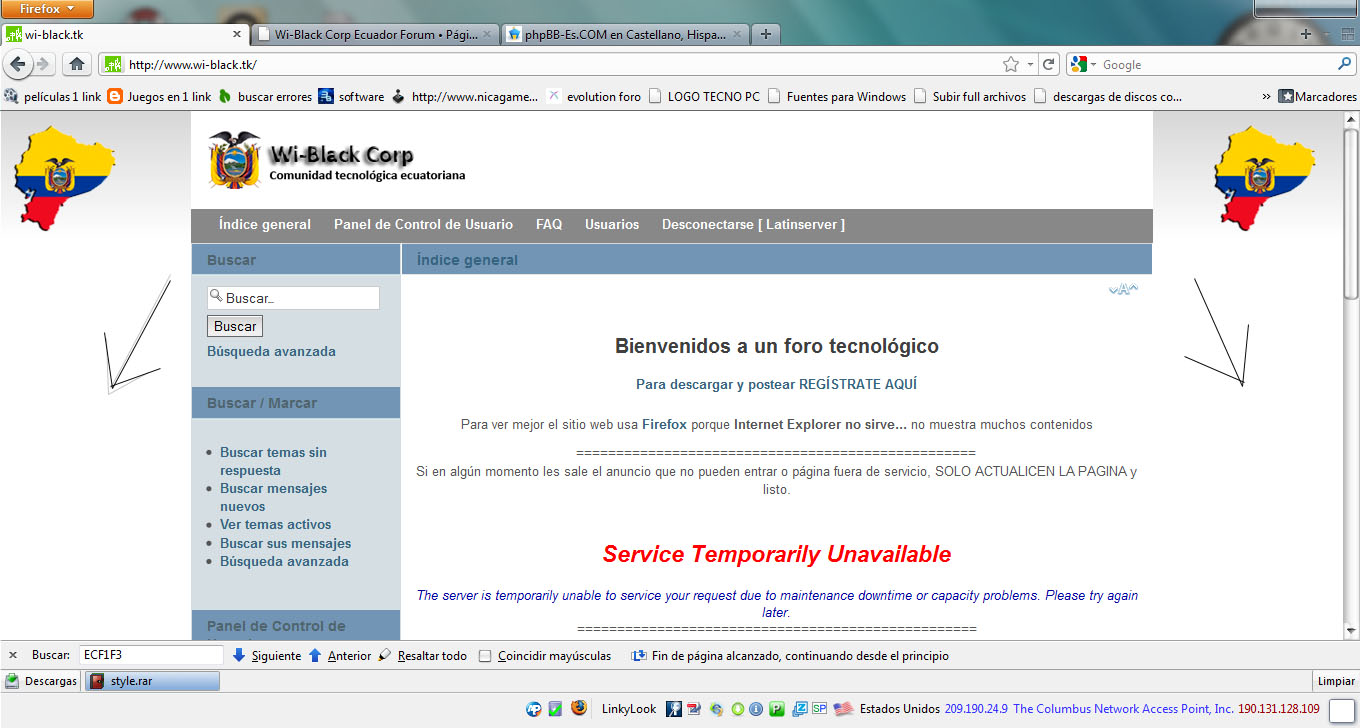Click the find bar text field with ECF1F3

151,656
